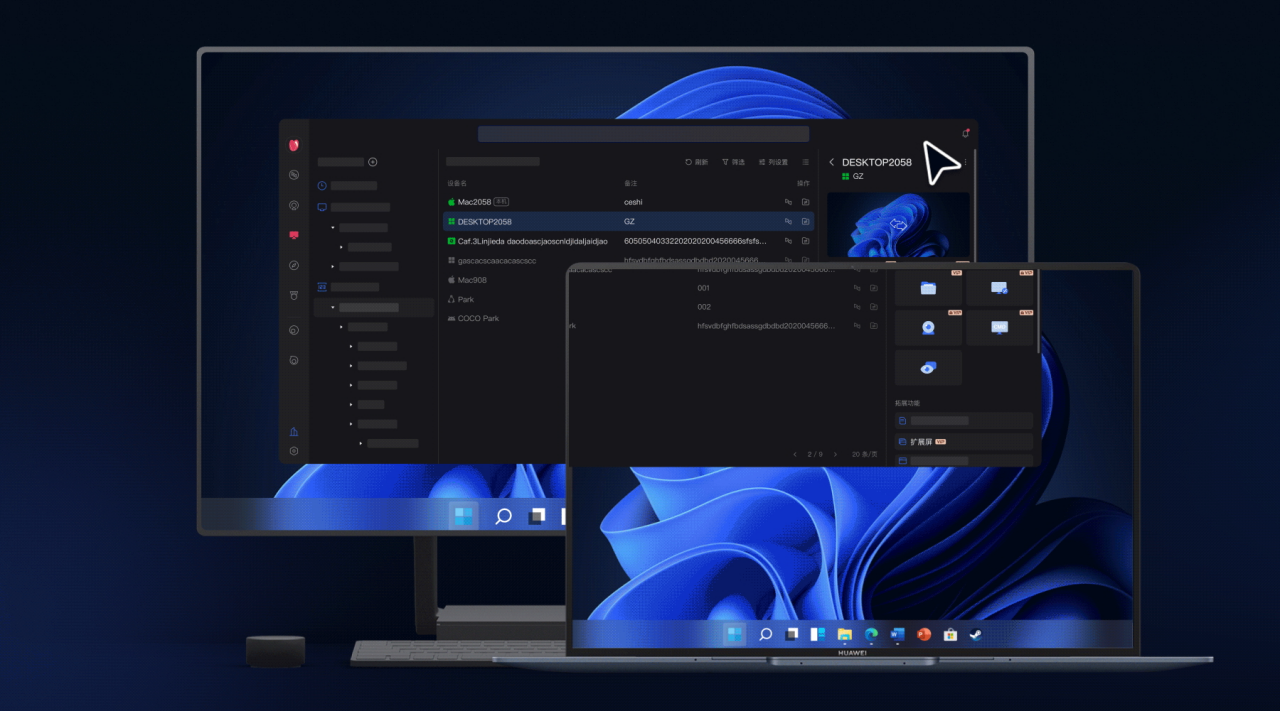
Task: Click the DESKTOP2058 desktop preview thumbnail
Action: 897,225
